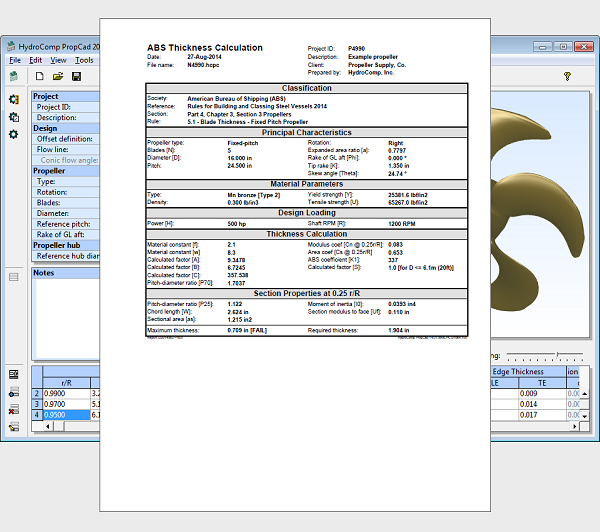
Task: Click the Open folder icon
Action: coord(58,76)
